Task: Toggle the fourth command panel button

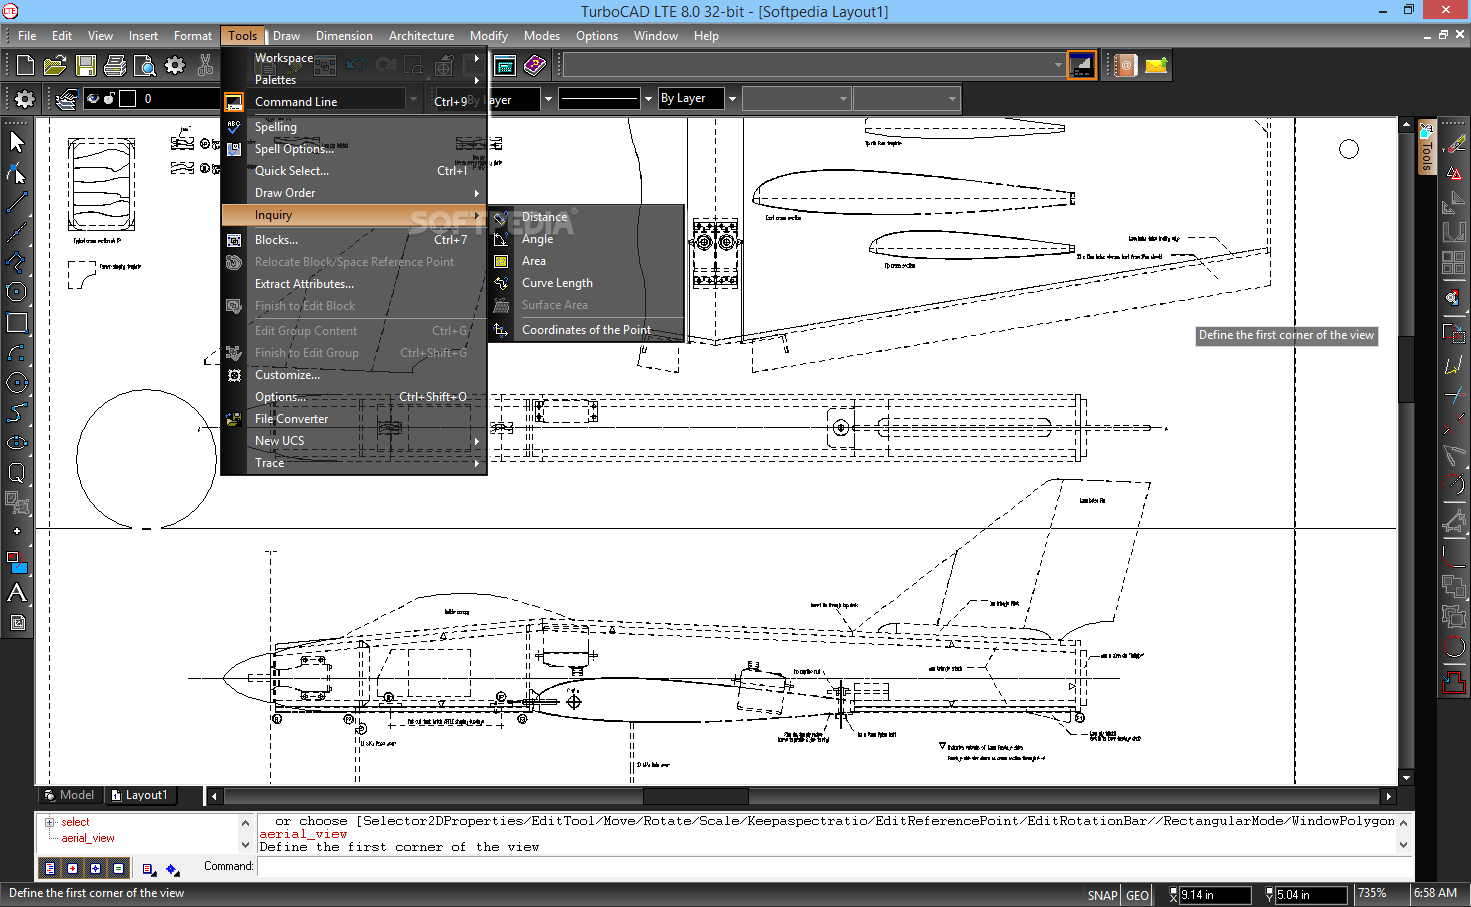Action: (x=119, y=868)
